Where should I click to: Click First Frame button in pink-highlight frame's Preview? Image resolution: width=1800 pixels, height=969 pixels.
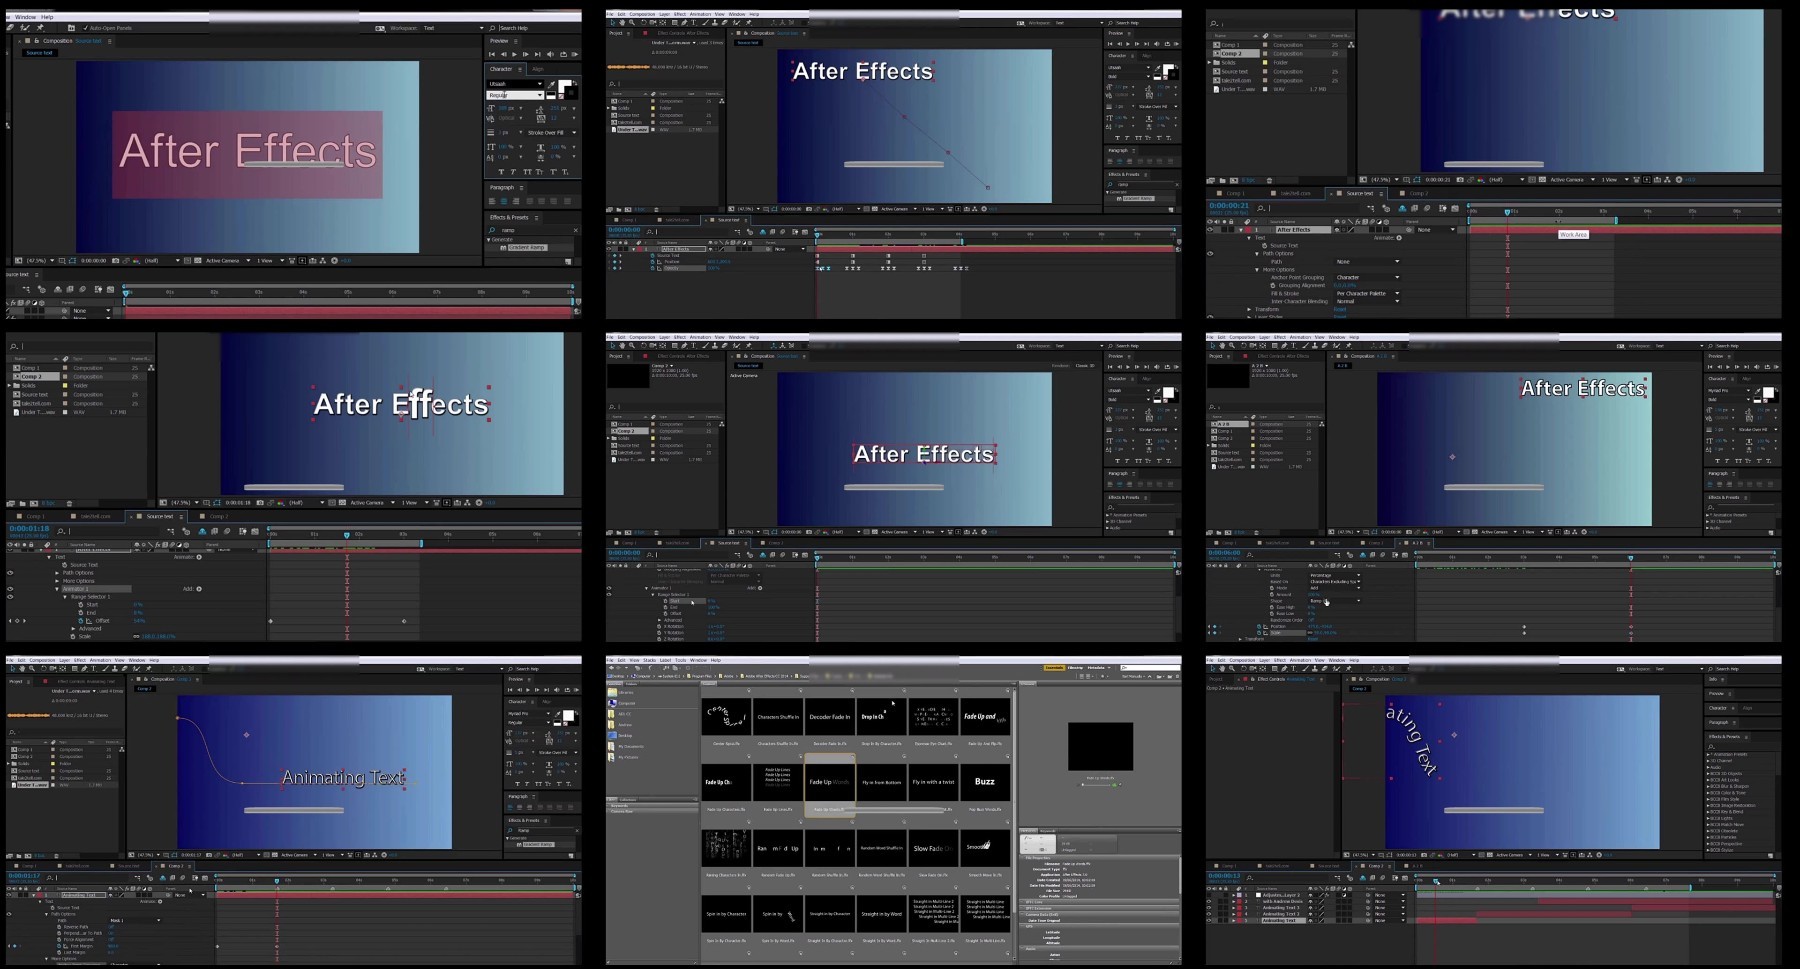pos(492,54)
